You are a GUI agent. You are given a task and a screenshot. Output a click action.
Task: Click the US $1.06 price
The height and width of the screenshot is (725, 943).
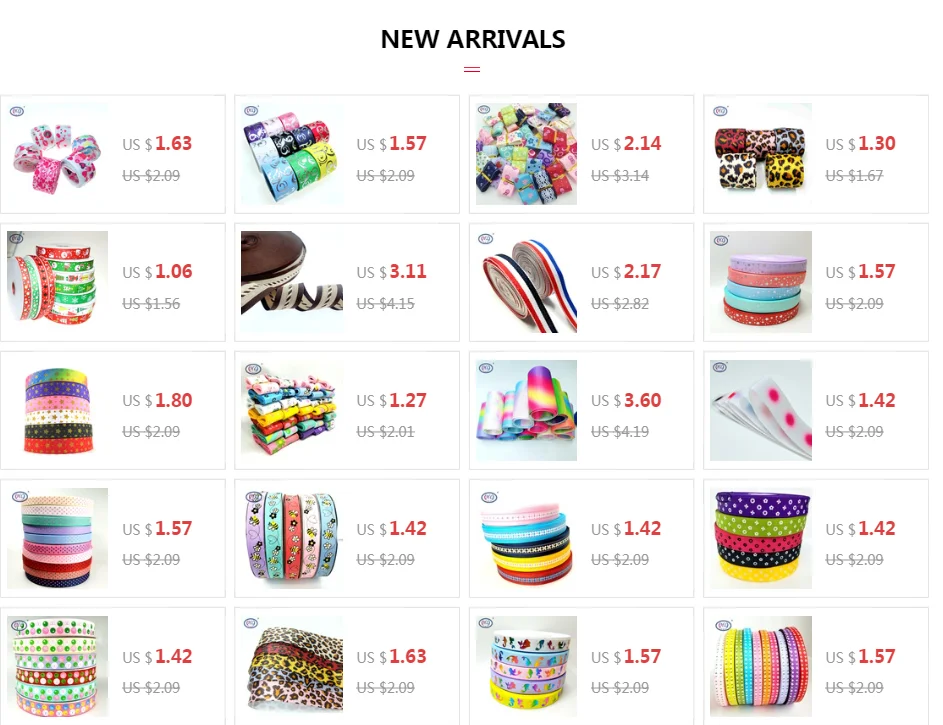[158, 272]
